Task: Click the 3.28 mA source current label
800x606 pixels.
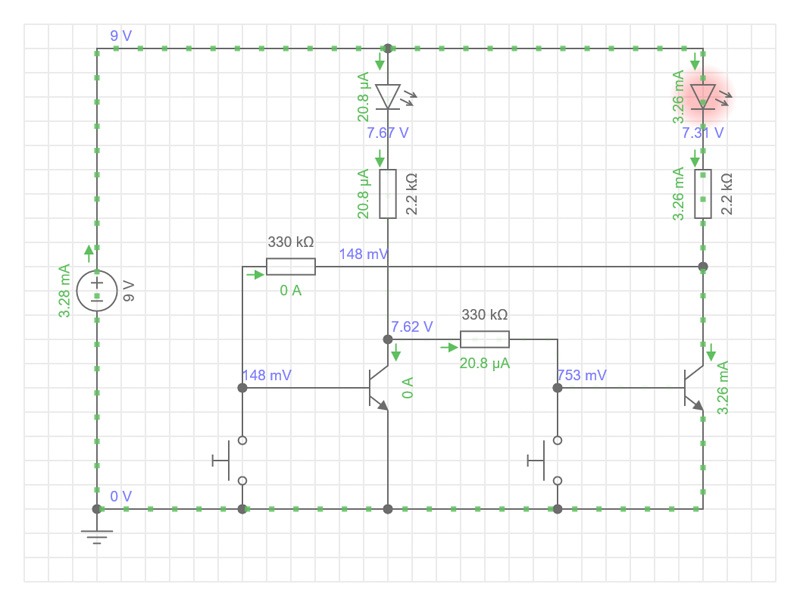Action: point(65,291)
